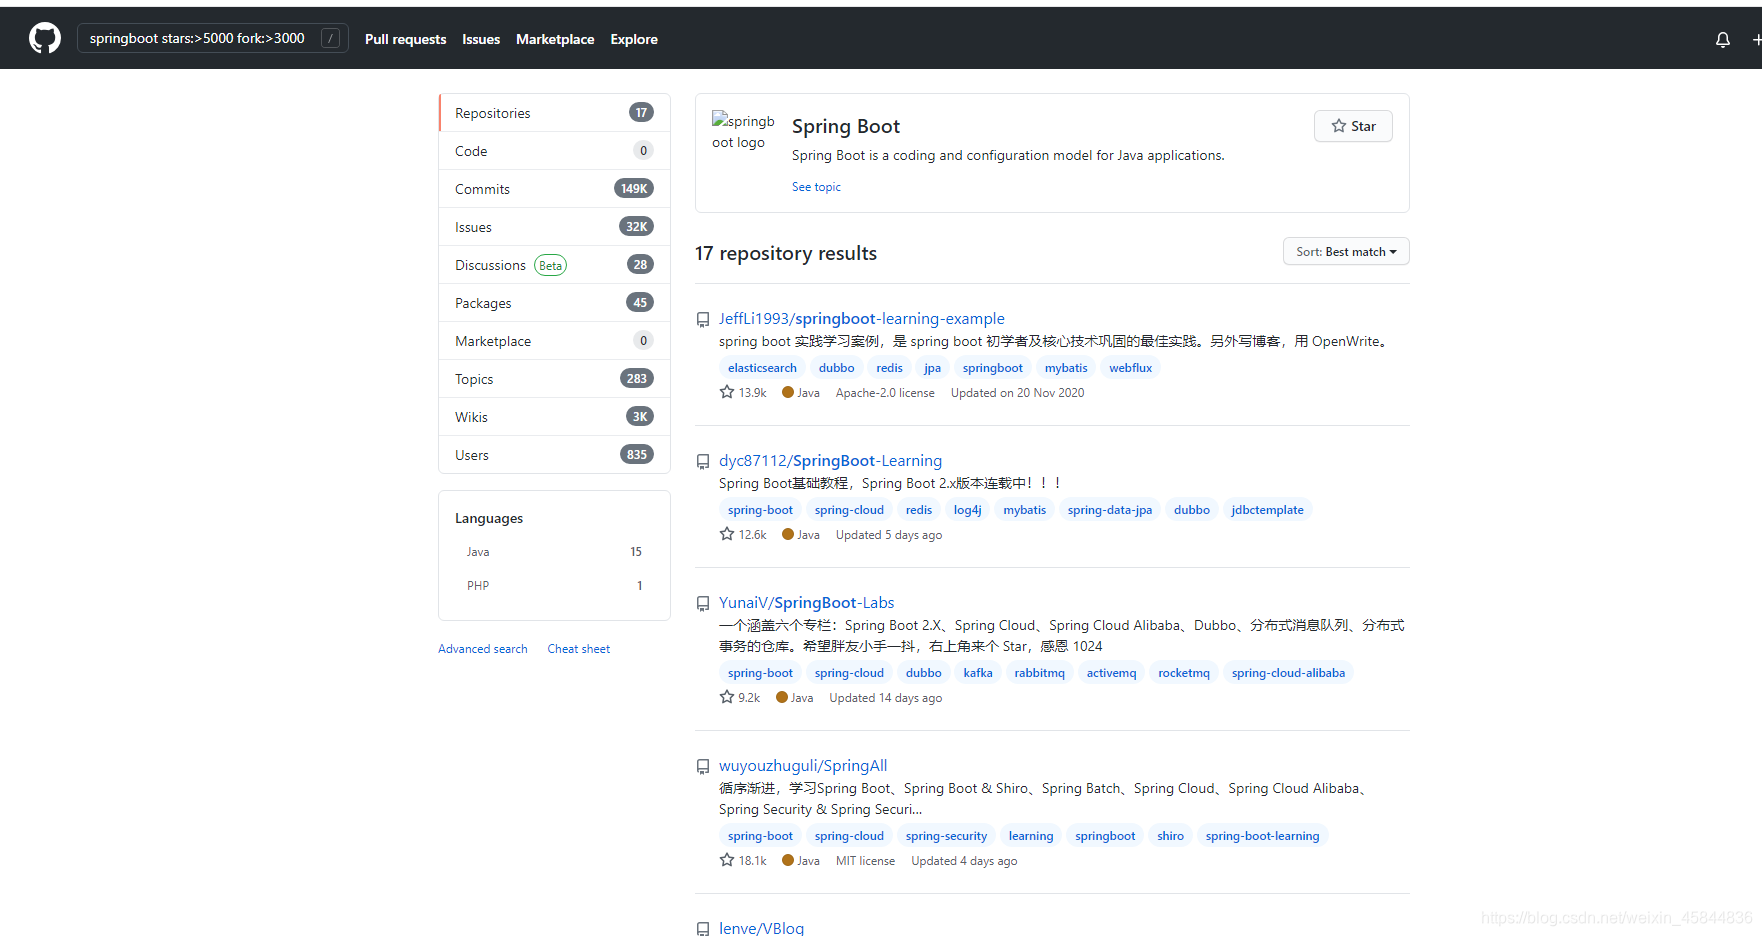1762x936 pixels.
Task: Open dyc87112/SpringBoot-Learning repository
Action: pos(830,461)
